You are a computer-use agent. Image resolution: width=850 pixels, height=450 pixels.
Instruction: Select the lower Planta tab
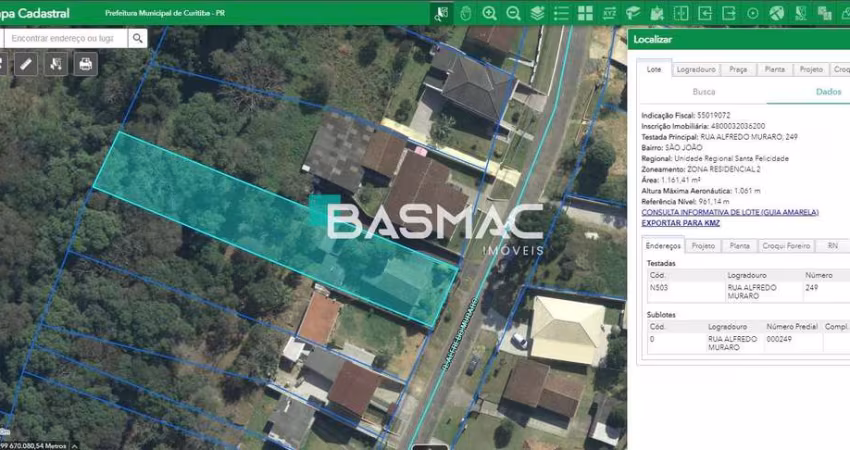click(739, 246)
